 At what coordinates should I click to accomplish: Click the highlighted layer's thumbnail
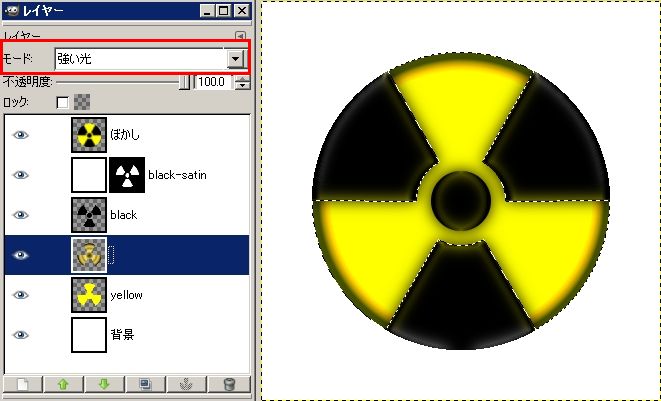click(x=89, y=255)
